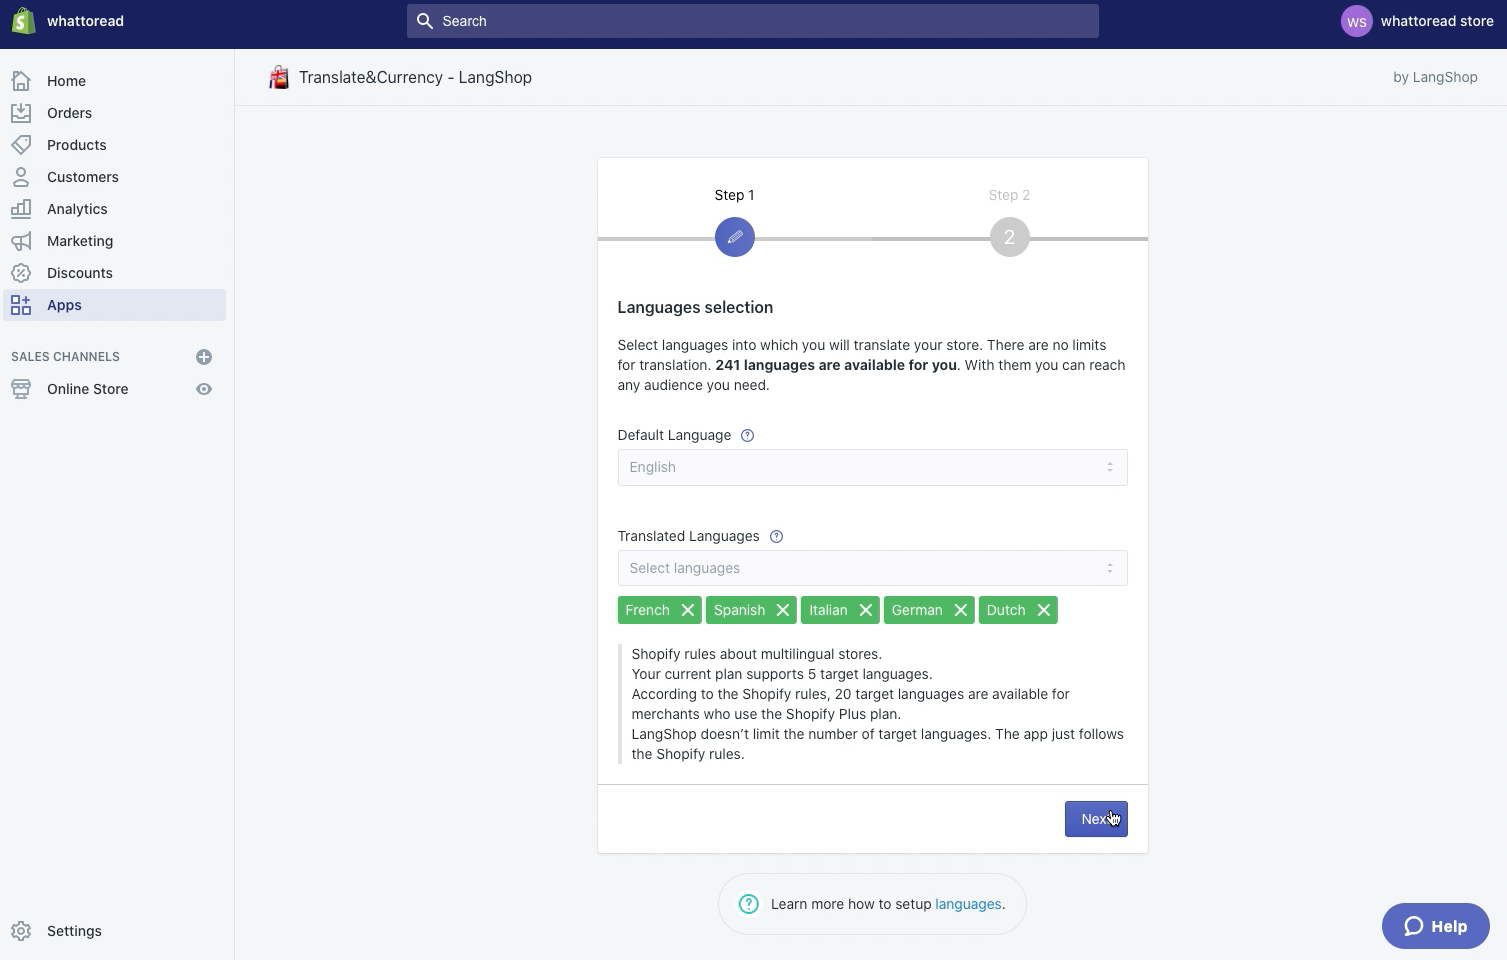
Task: Remove the Dutch language tag
Action: 1044,610
